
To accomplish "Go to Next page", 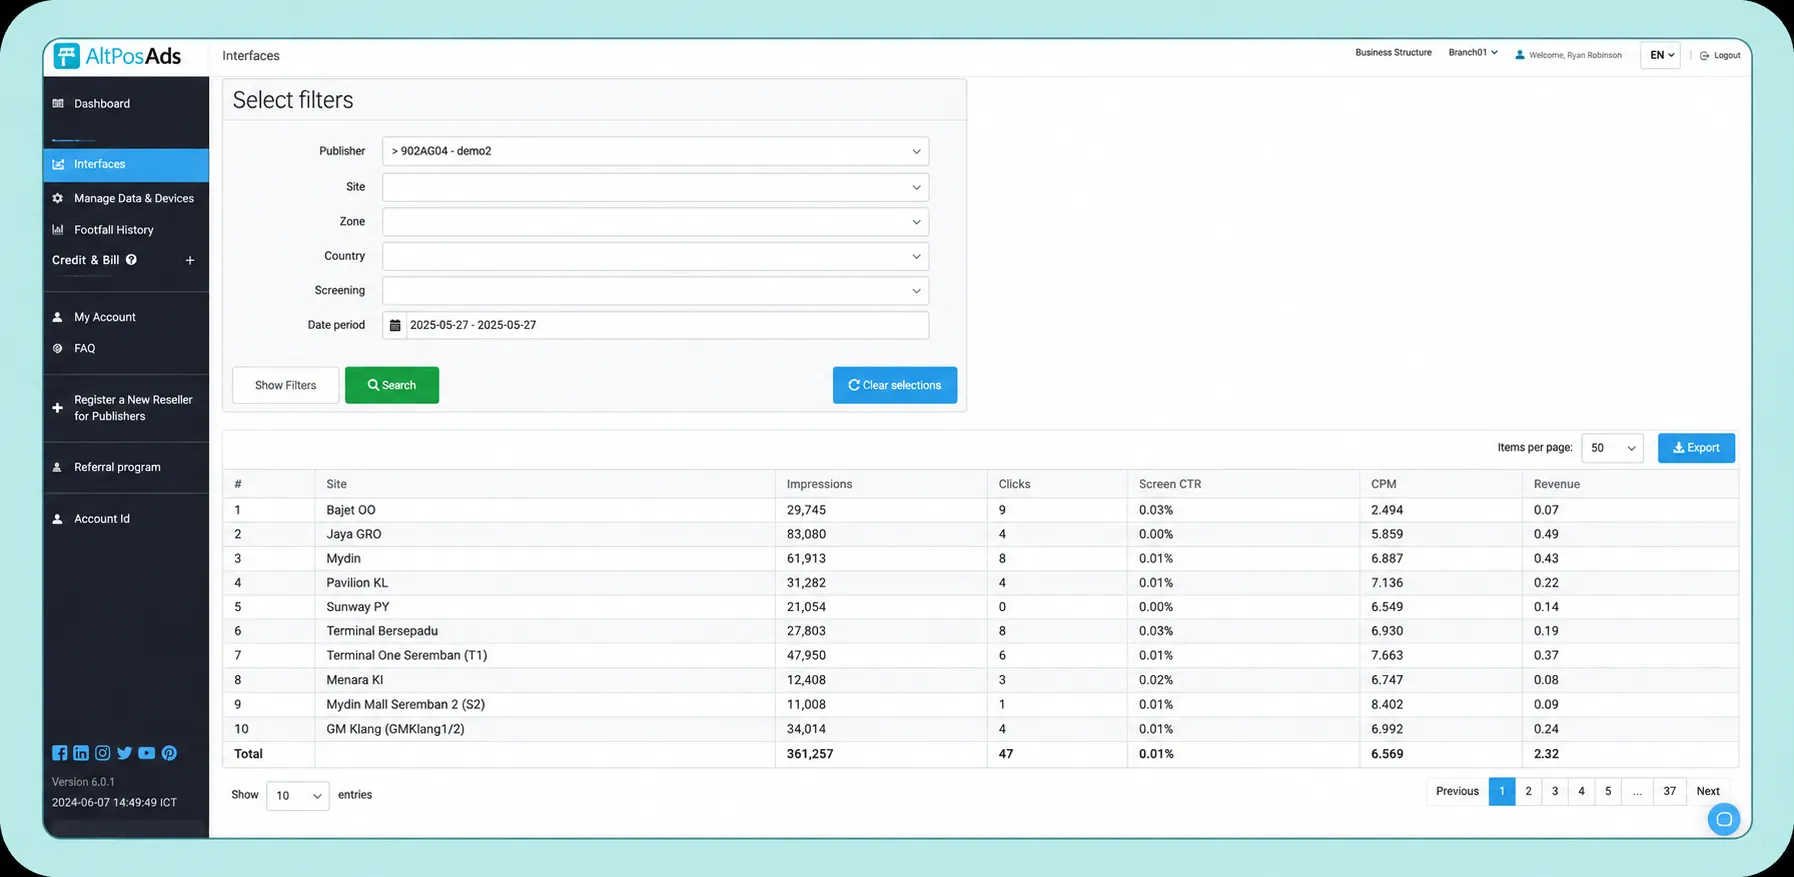I will [x=1708, y=791].
